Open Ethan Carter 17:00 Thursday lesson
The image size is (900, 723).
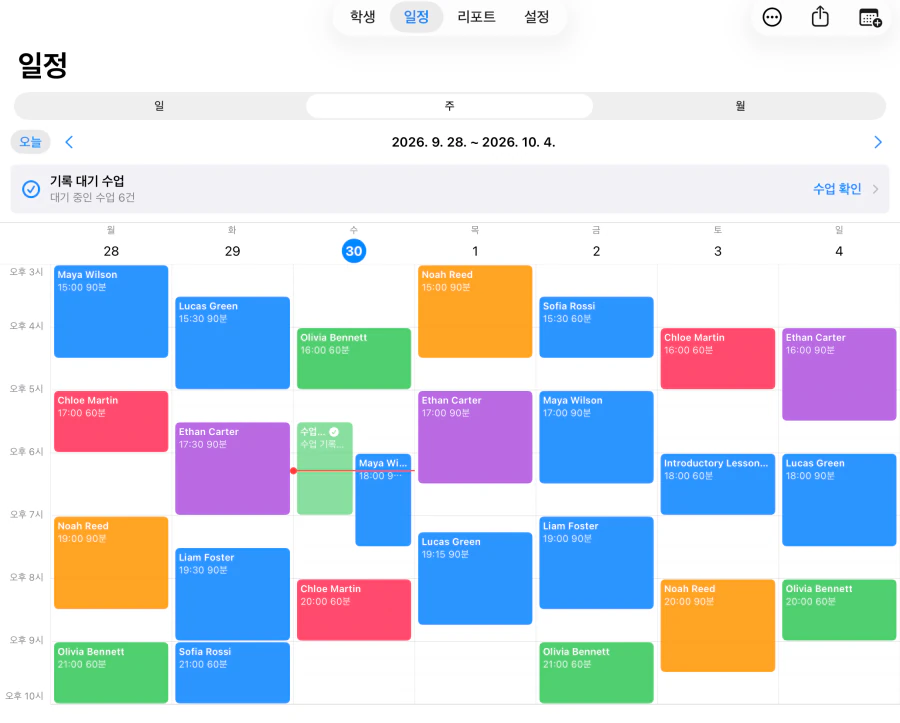pos(475,437)
